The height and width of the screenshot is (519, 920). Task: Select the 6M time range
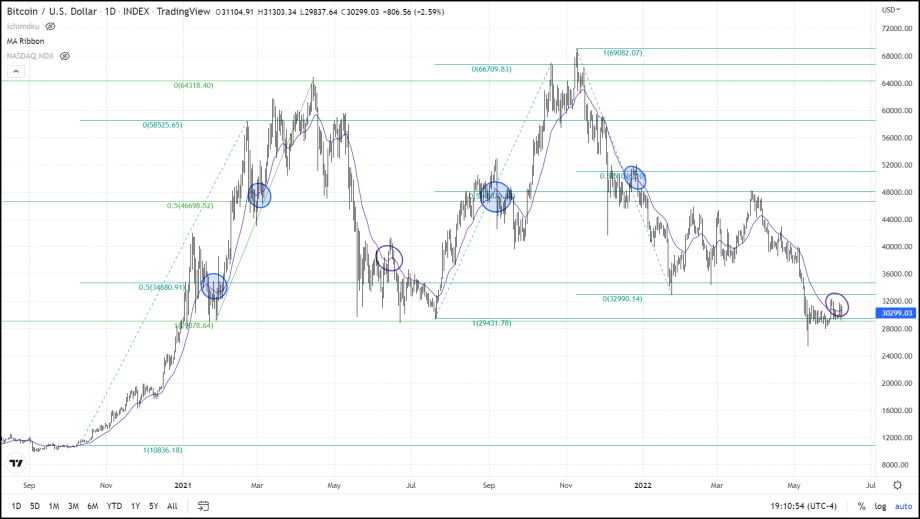coord(92,506)
